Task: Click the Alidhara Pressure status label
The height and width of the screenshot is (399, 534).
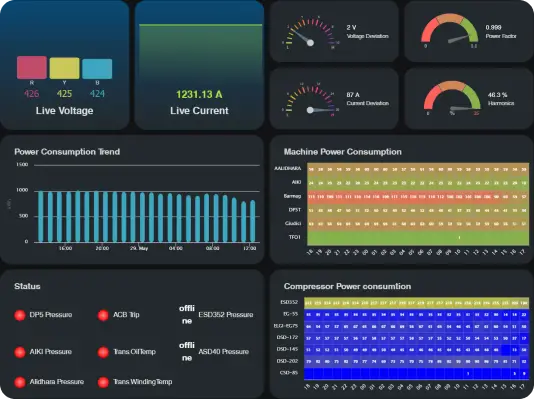Action: pos(57,382)
